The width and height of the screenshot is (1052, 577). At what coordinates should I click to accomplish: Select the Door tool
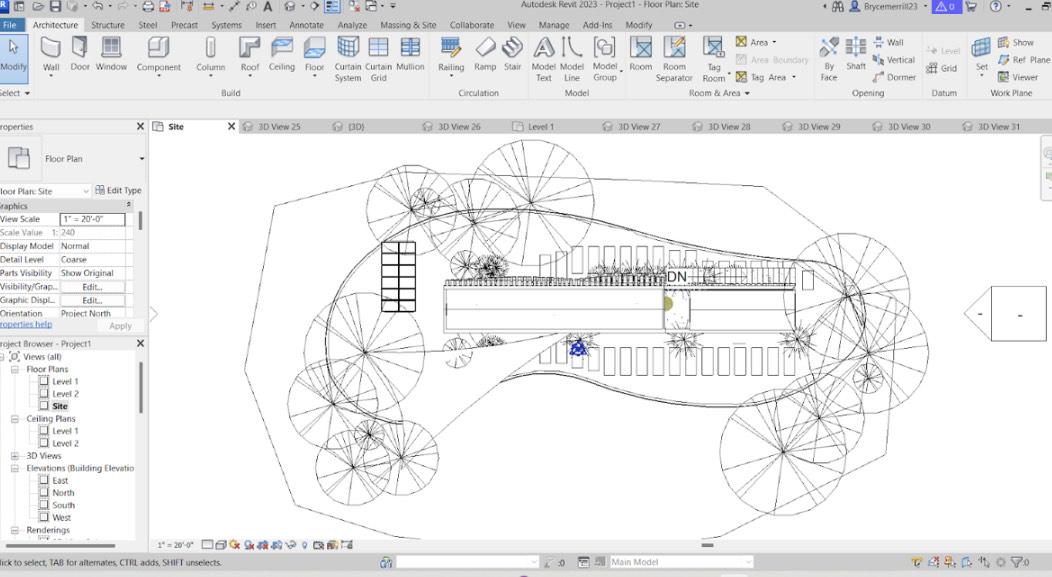[x=80, y=55]
